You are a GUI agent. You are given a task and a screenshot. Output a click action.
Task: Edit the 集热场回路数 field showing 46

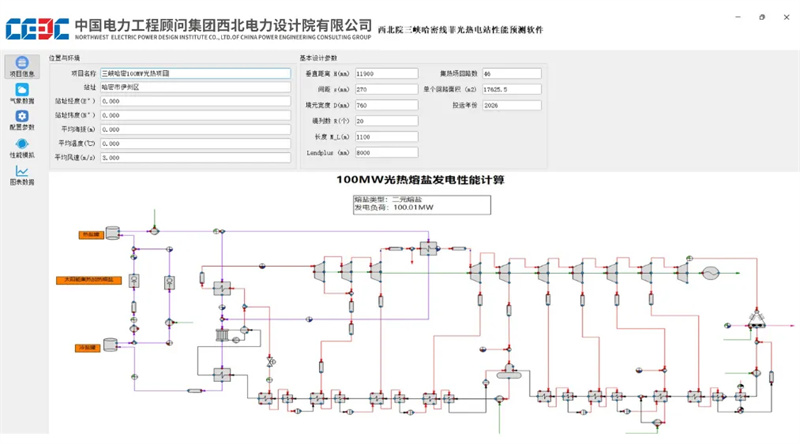click(512, 73)
